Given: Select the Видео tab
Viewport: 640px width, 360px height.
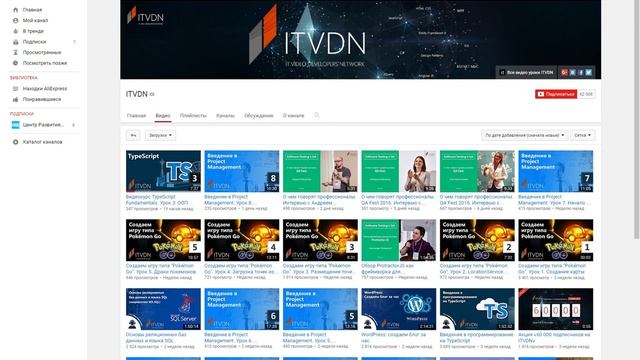Looking at the screenshot, I should tap(163, 116).
